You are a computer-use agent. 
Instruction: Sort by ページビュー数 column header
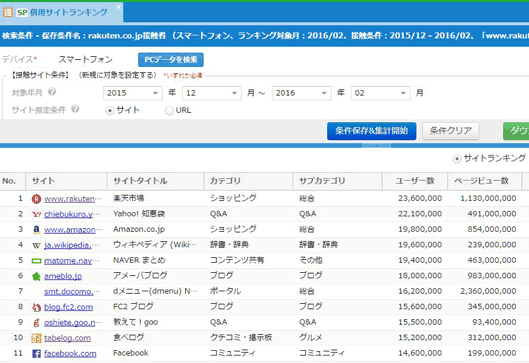click(484, 182)
